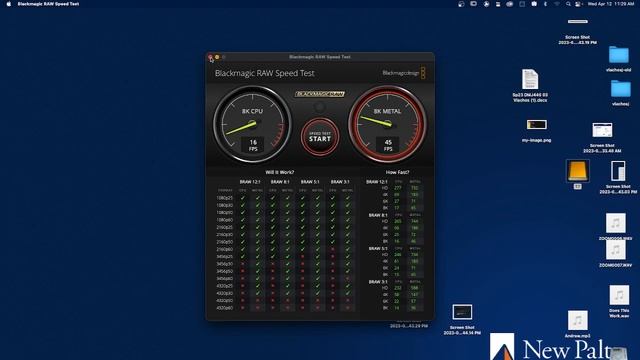Click the 8K CPU gauge dial
This screenshot has width=640, height=360.
tap(252, 124)
